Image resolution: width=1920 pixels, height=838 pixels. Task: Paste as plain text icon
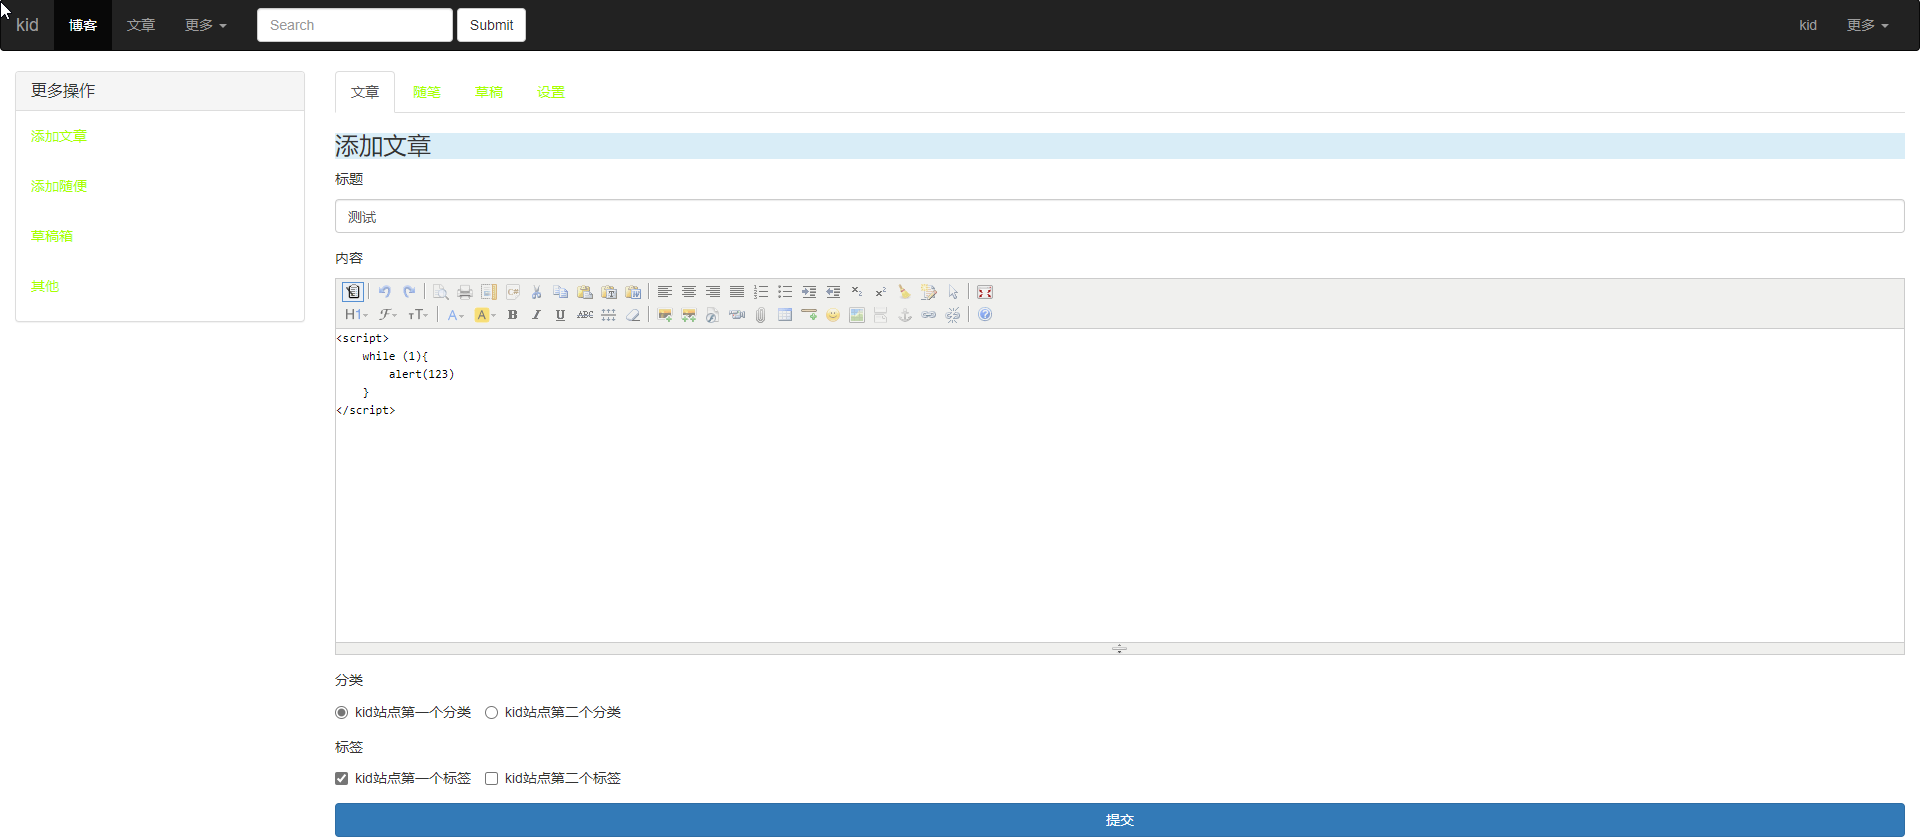point(609,292)
